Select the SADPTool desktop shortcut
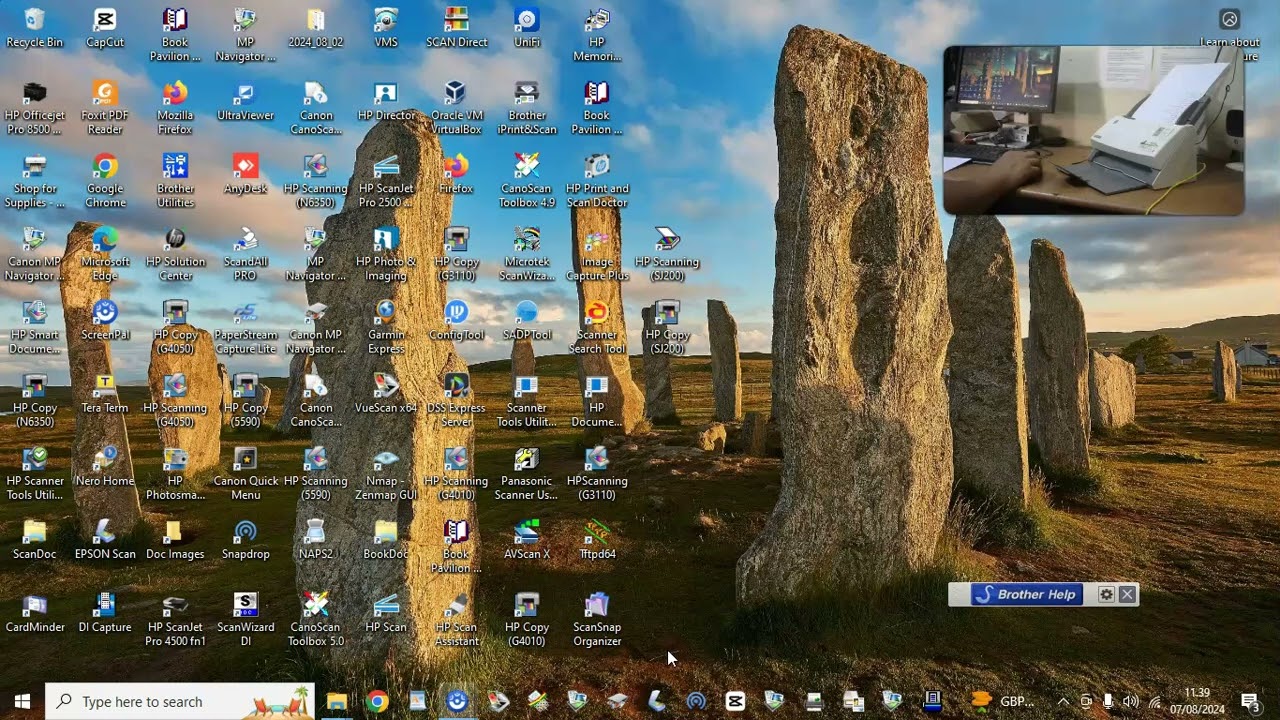Image resolution: width=1280 pixels, height=720 pixels. coord(527,320)
